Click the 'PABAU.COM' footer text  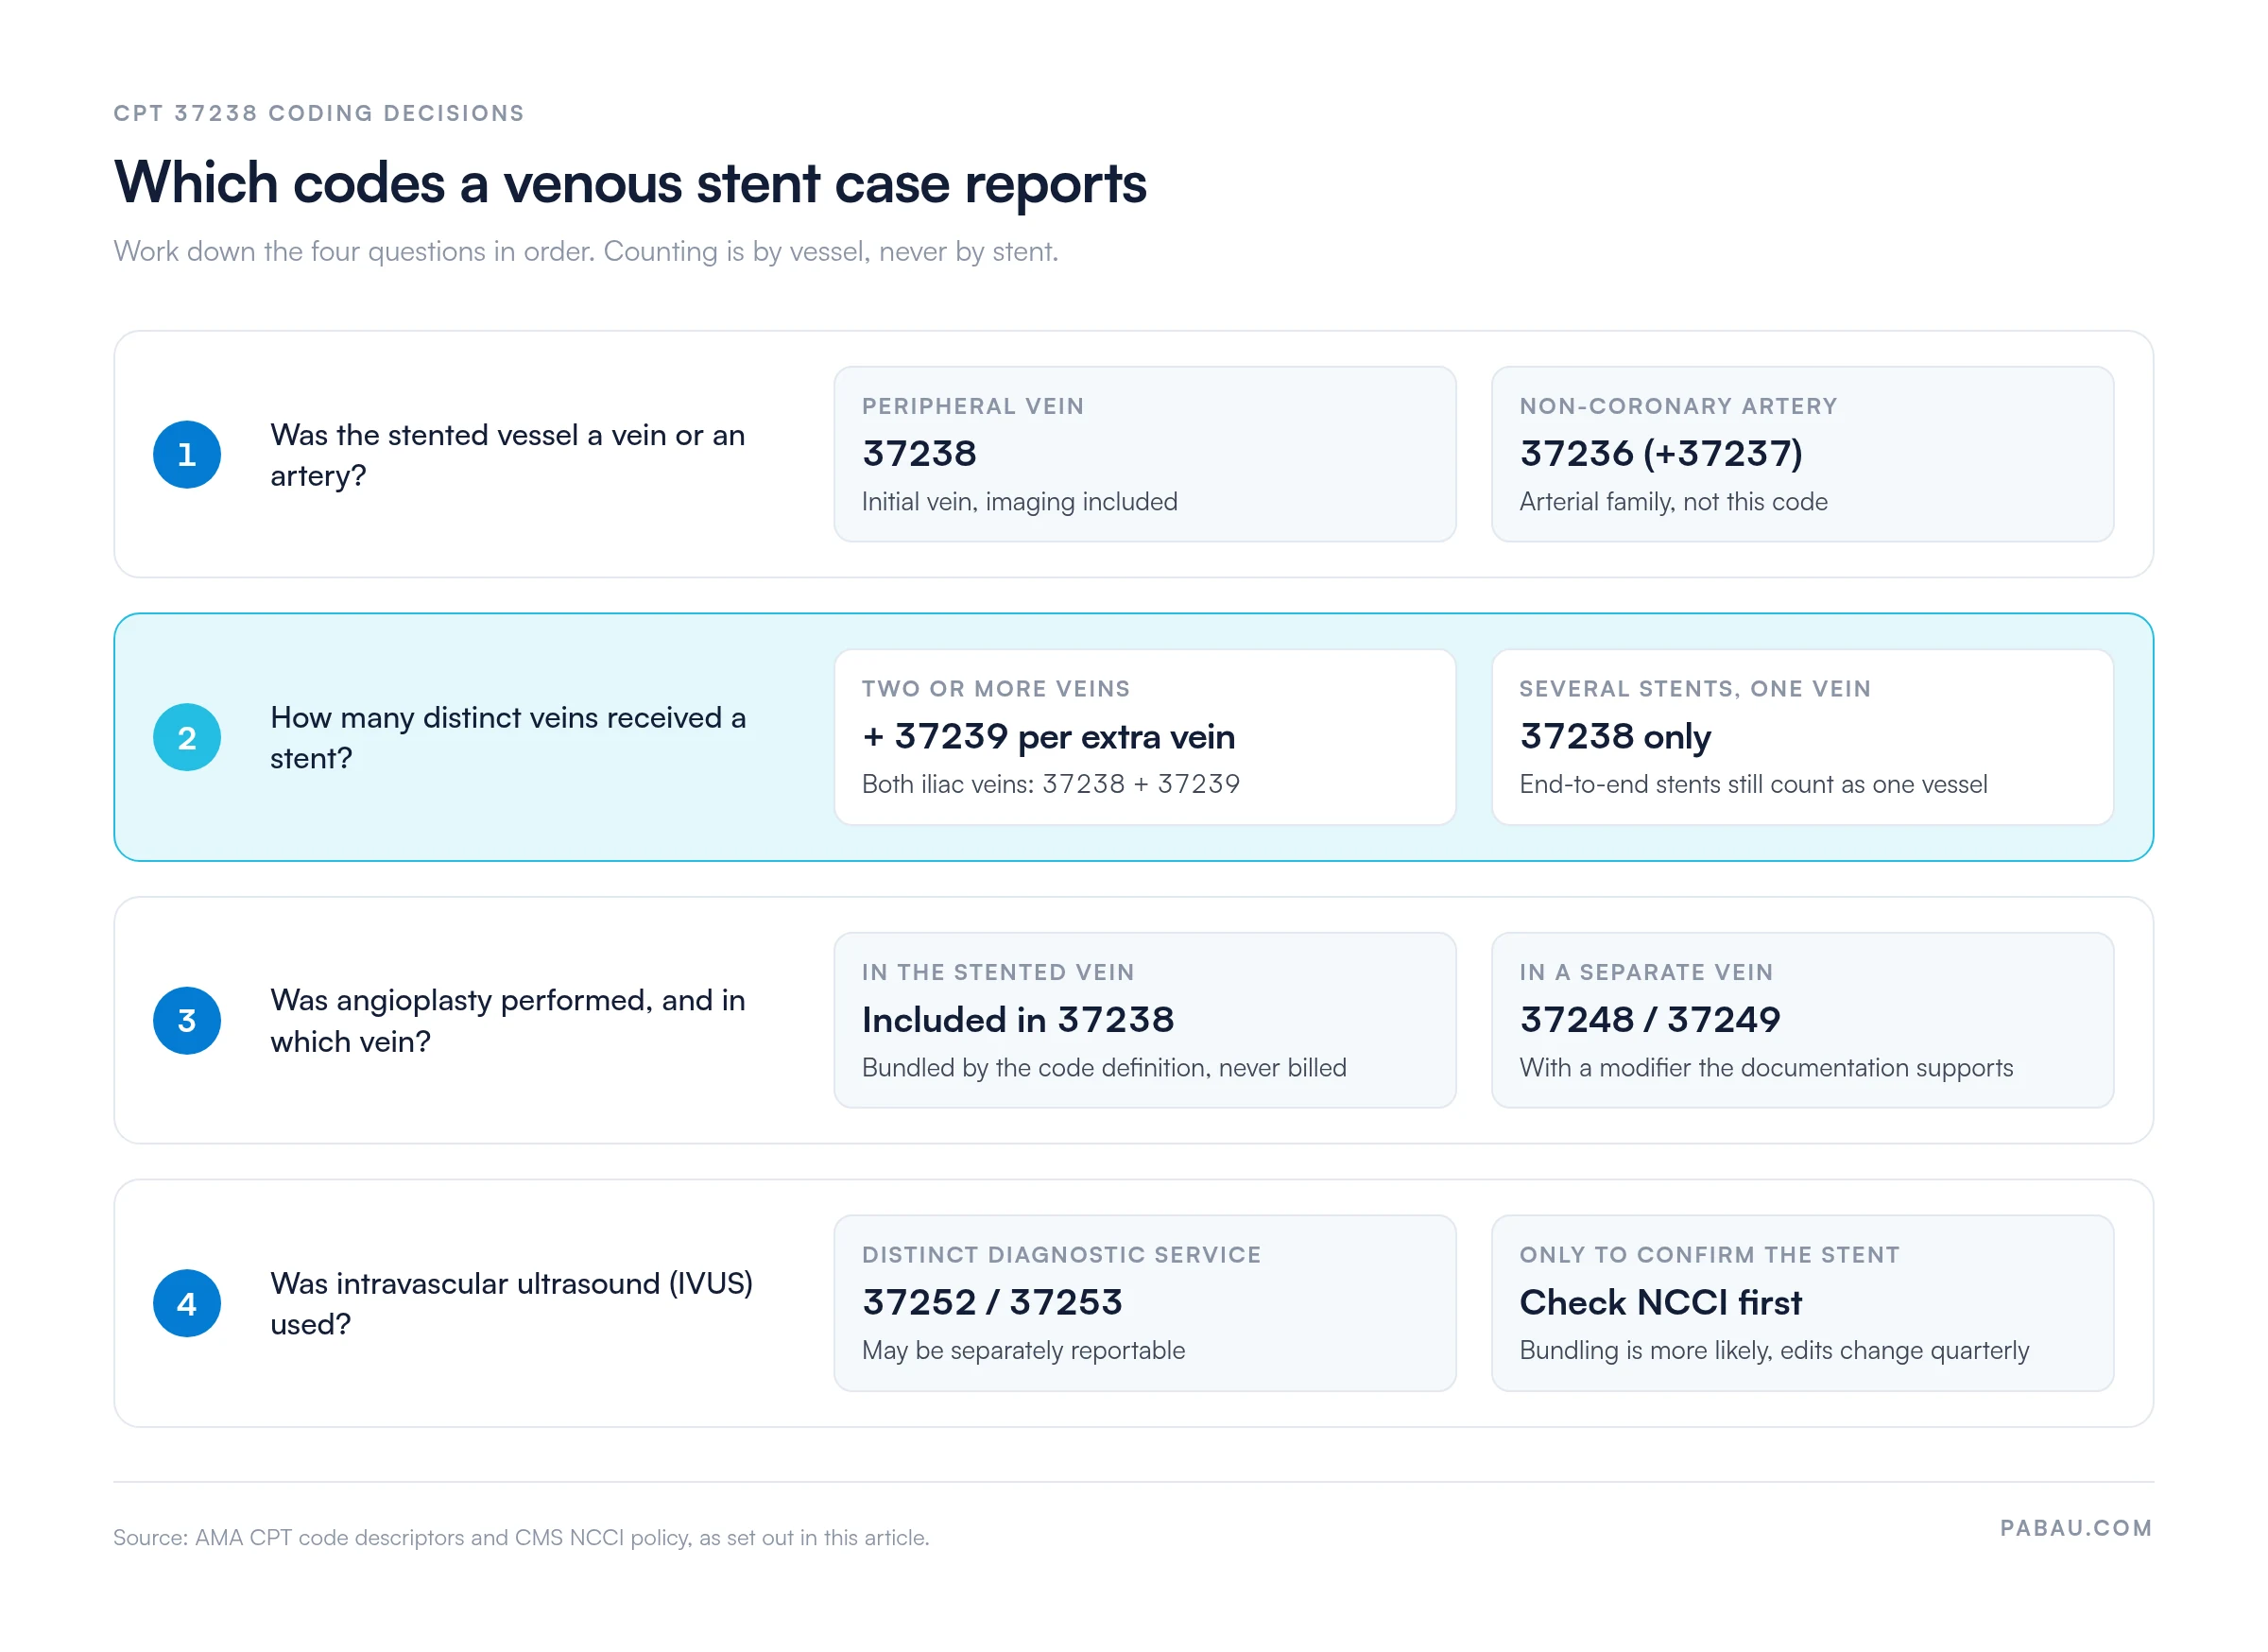tap(2076, 1529)
